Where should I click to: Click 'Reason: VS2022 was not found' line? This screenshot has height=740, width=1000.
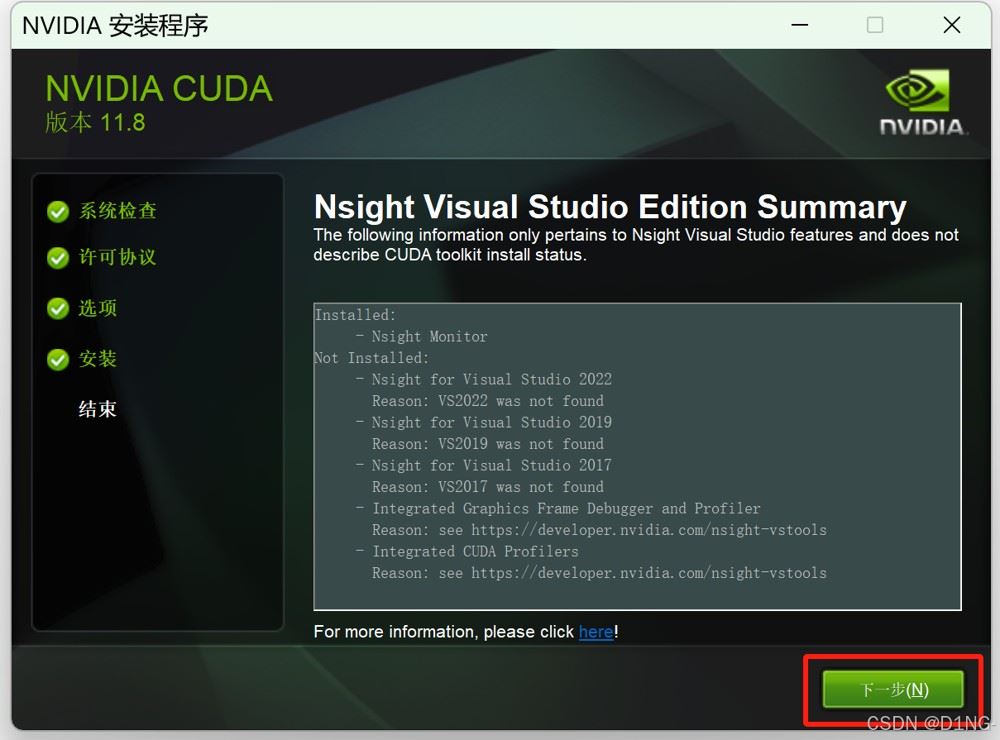[x=488, y=401]
